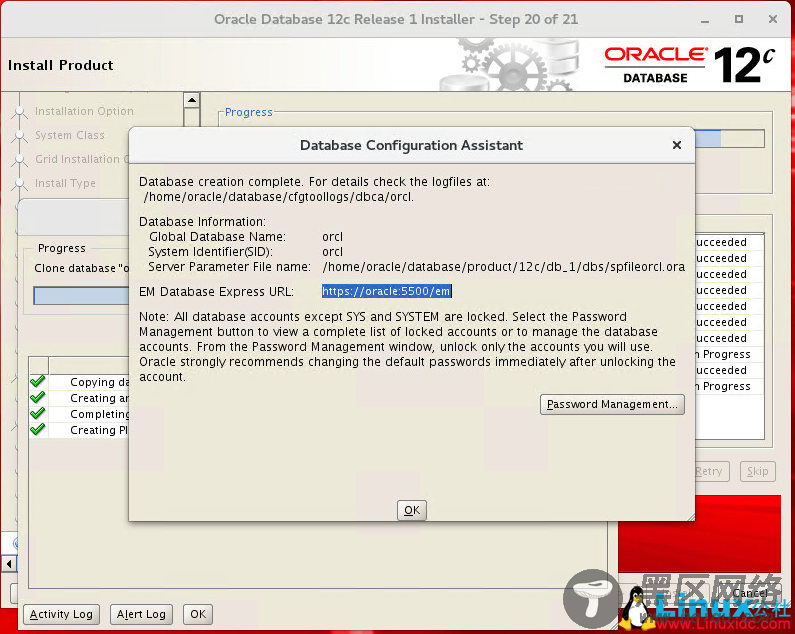Minimize the Oracle installer window

click(705, 20)
